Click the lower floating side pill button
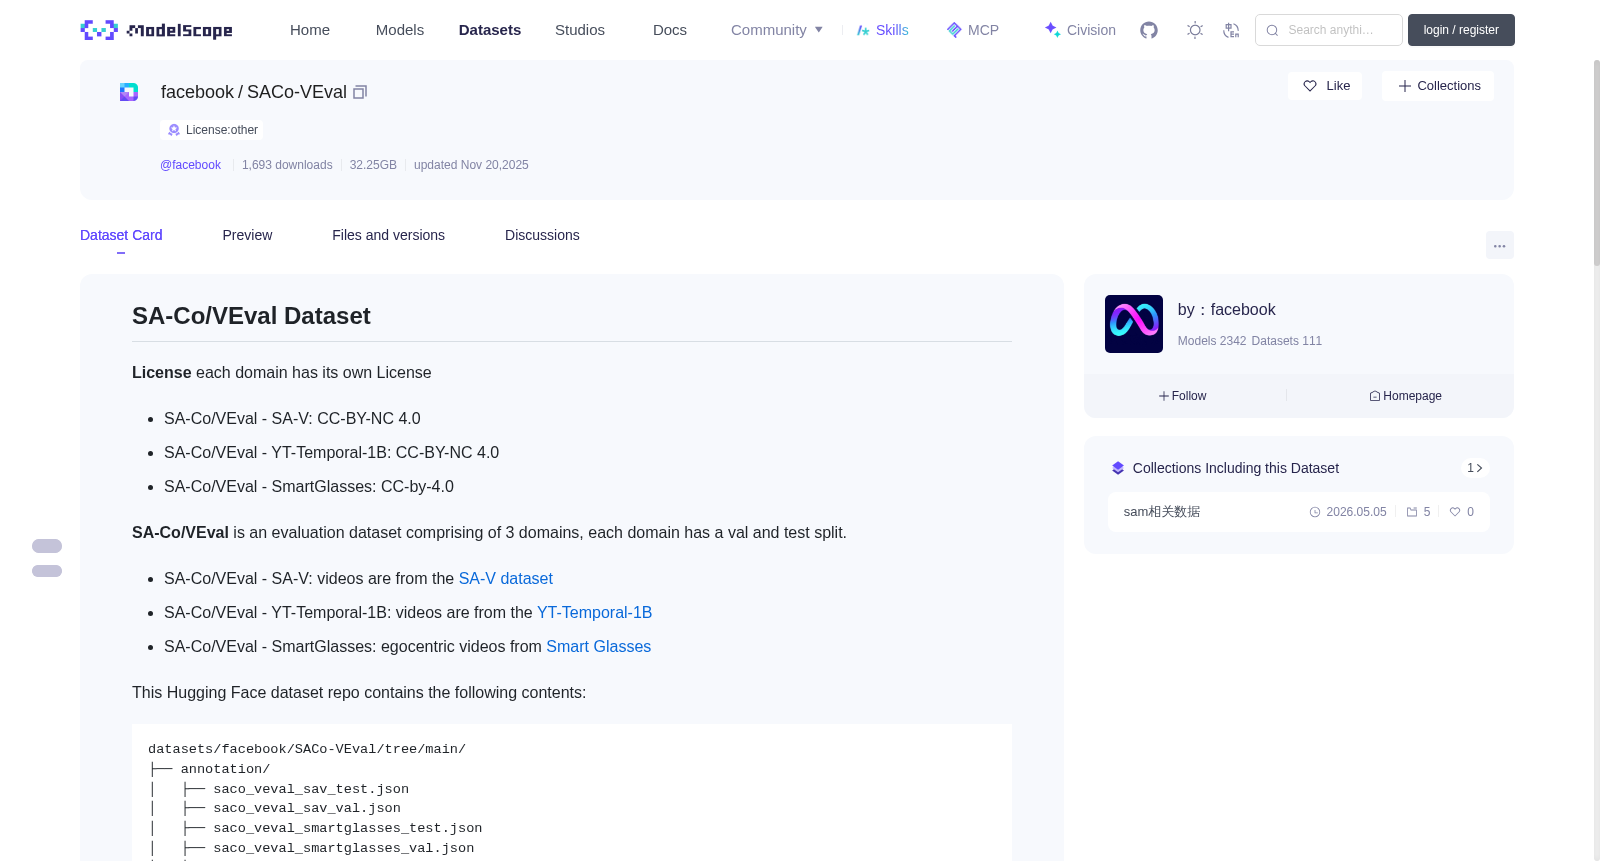1600x861 pixels. pyautogui.click(x=47, y=571)
